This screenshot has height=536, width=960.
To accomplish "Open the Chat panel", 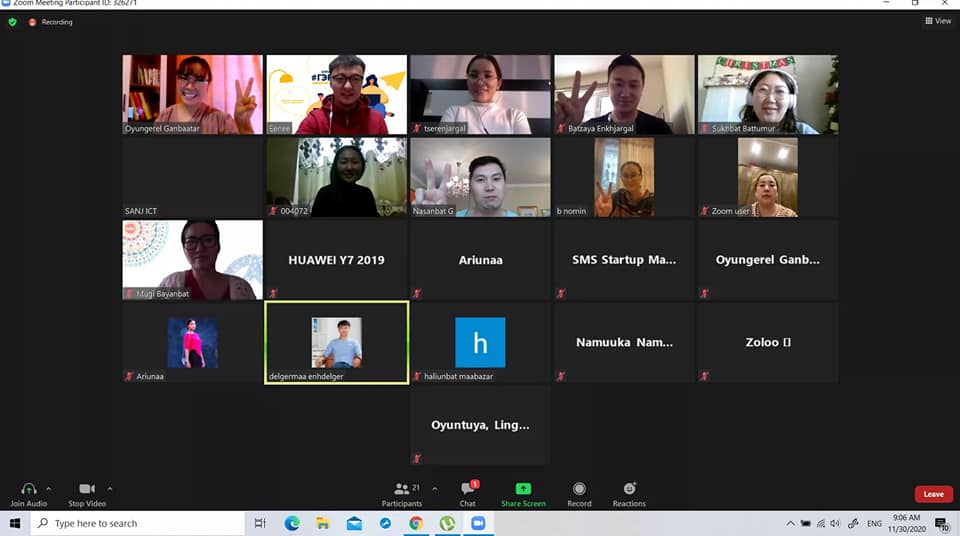I will tap(467, 490).
